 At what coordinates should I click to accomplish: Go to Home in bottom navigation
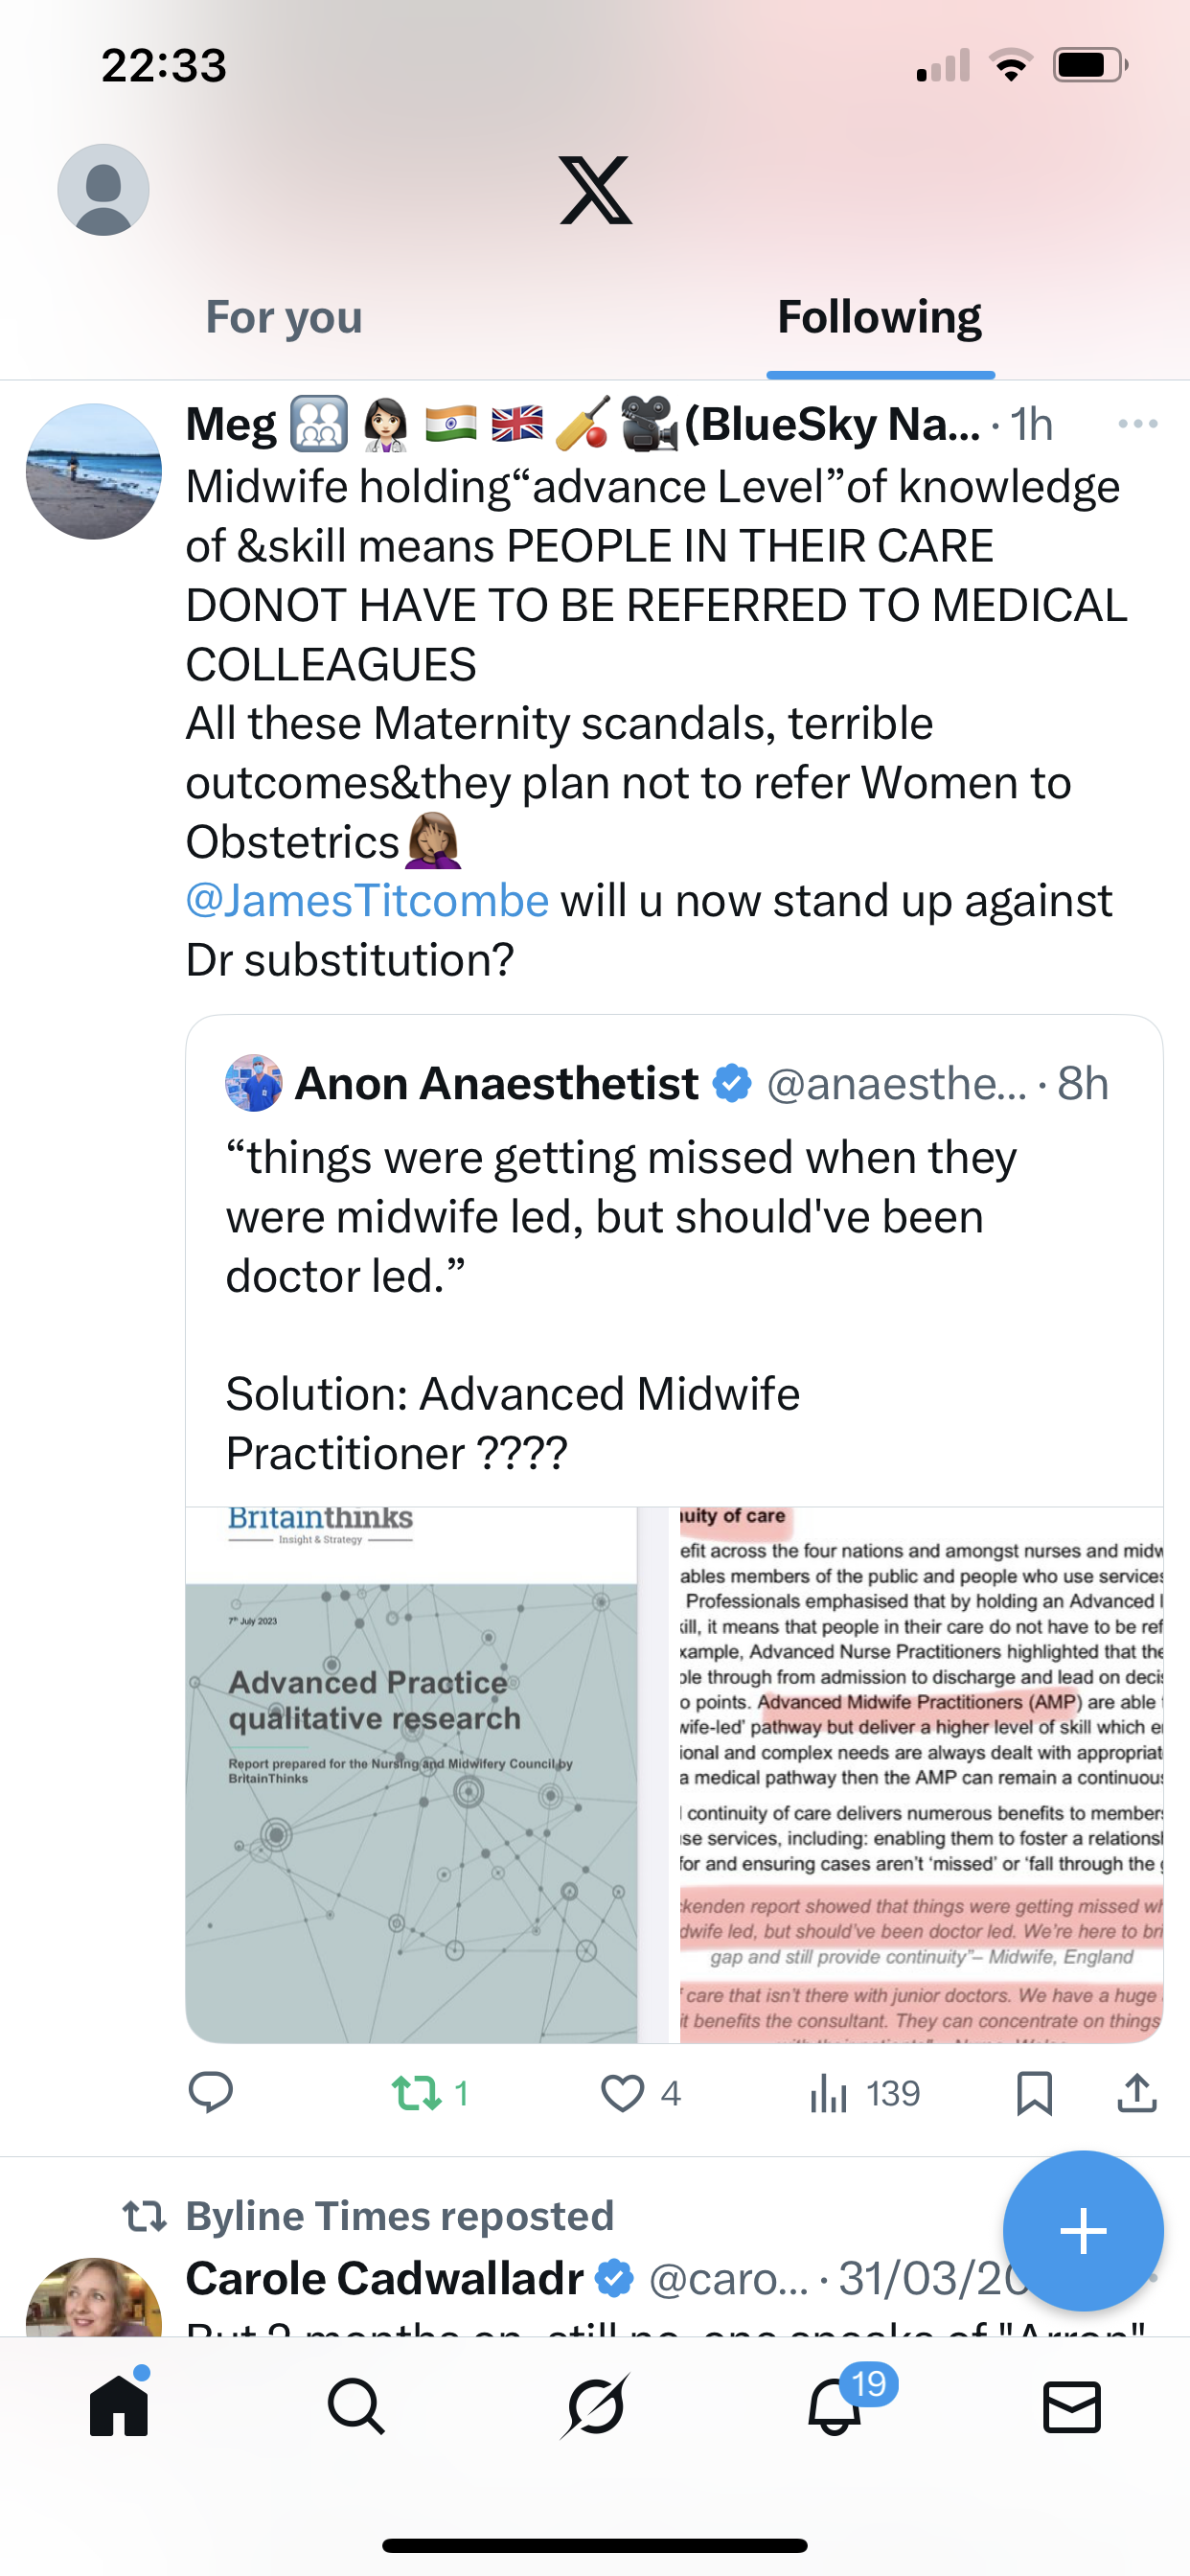pyautogui.click(x=119, y=2406)
